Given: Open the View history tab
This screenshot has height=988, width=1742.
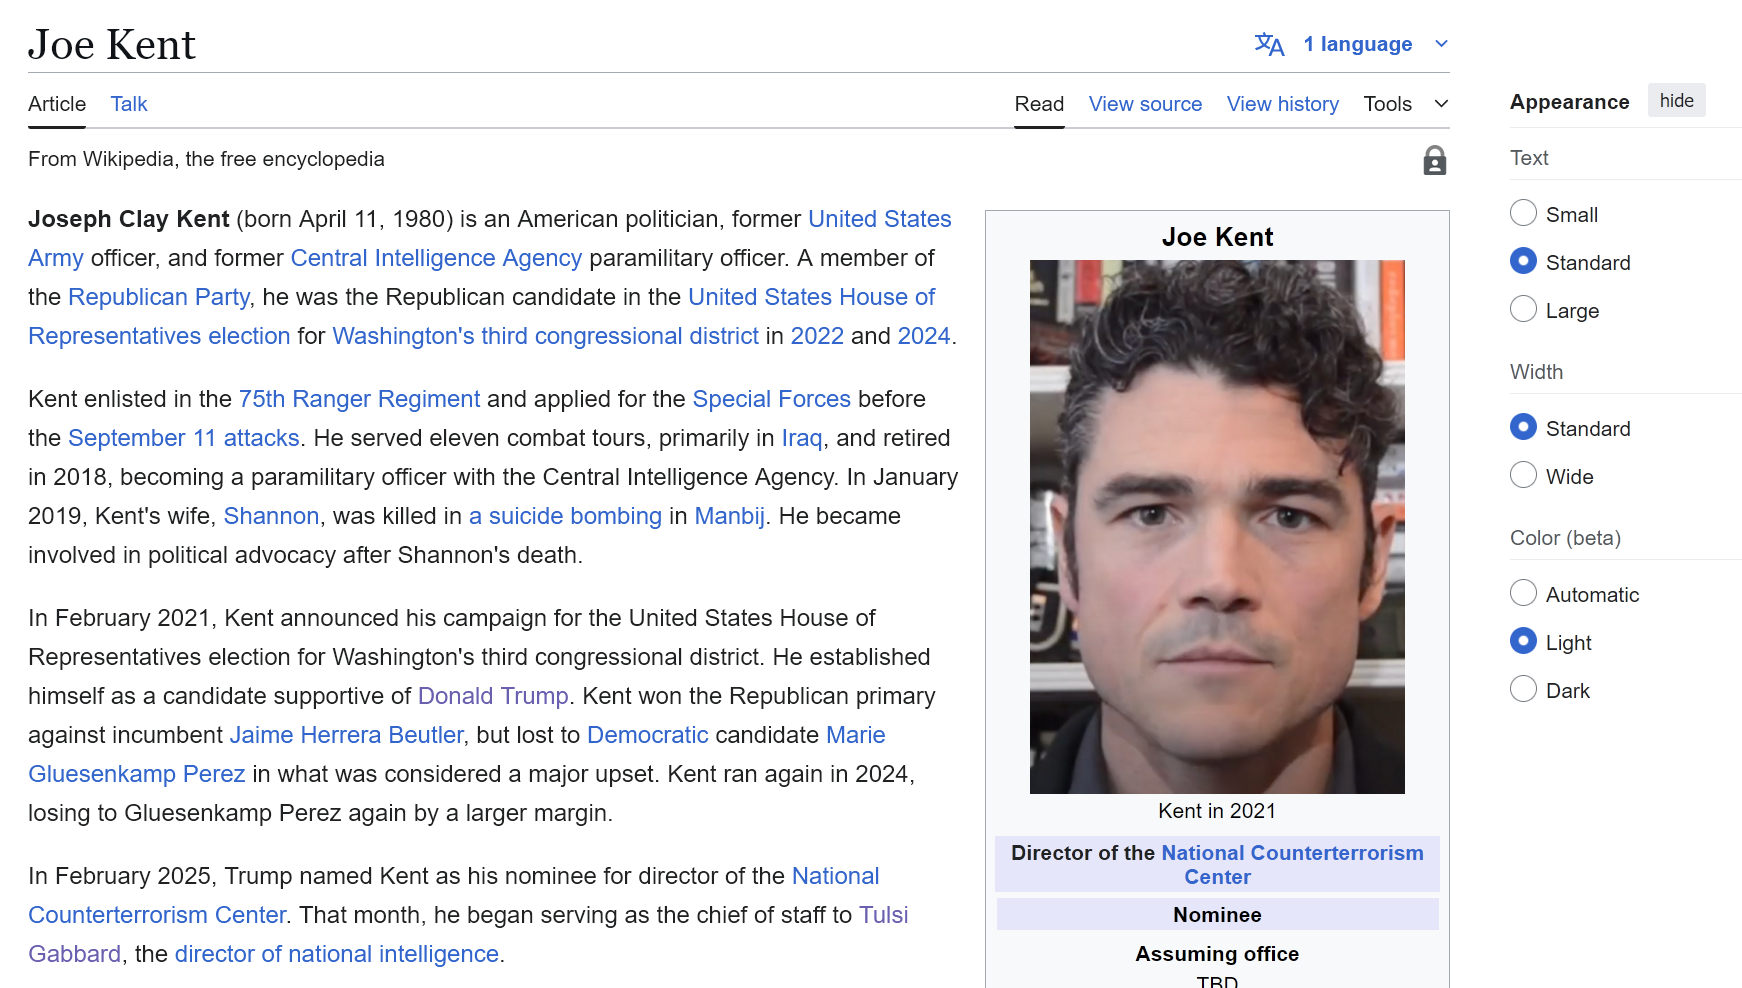Looking at the screenshot, I should coord(1283,104).
